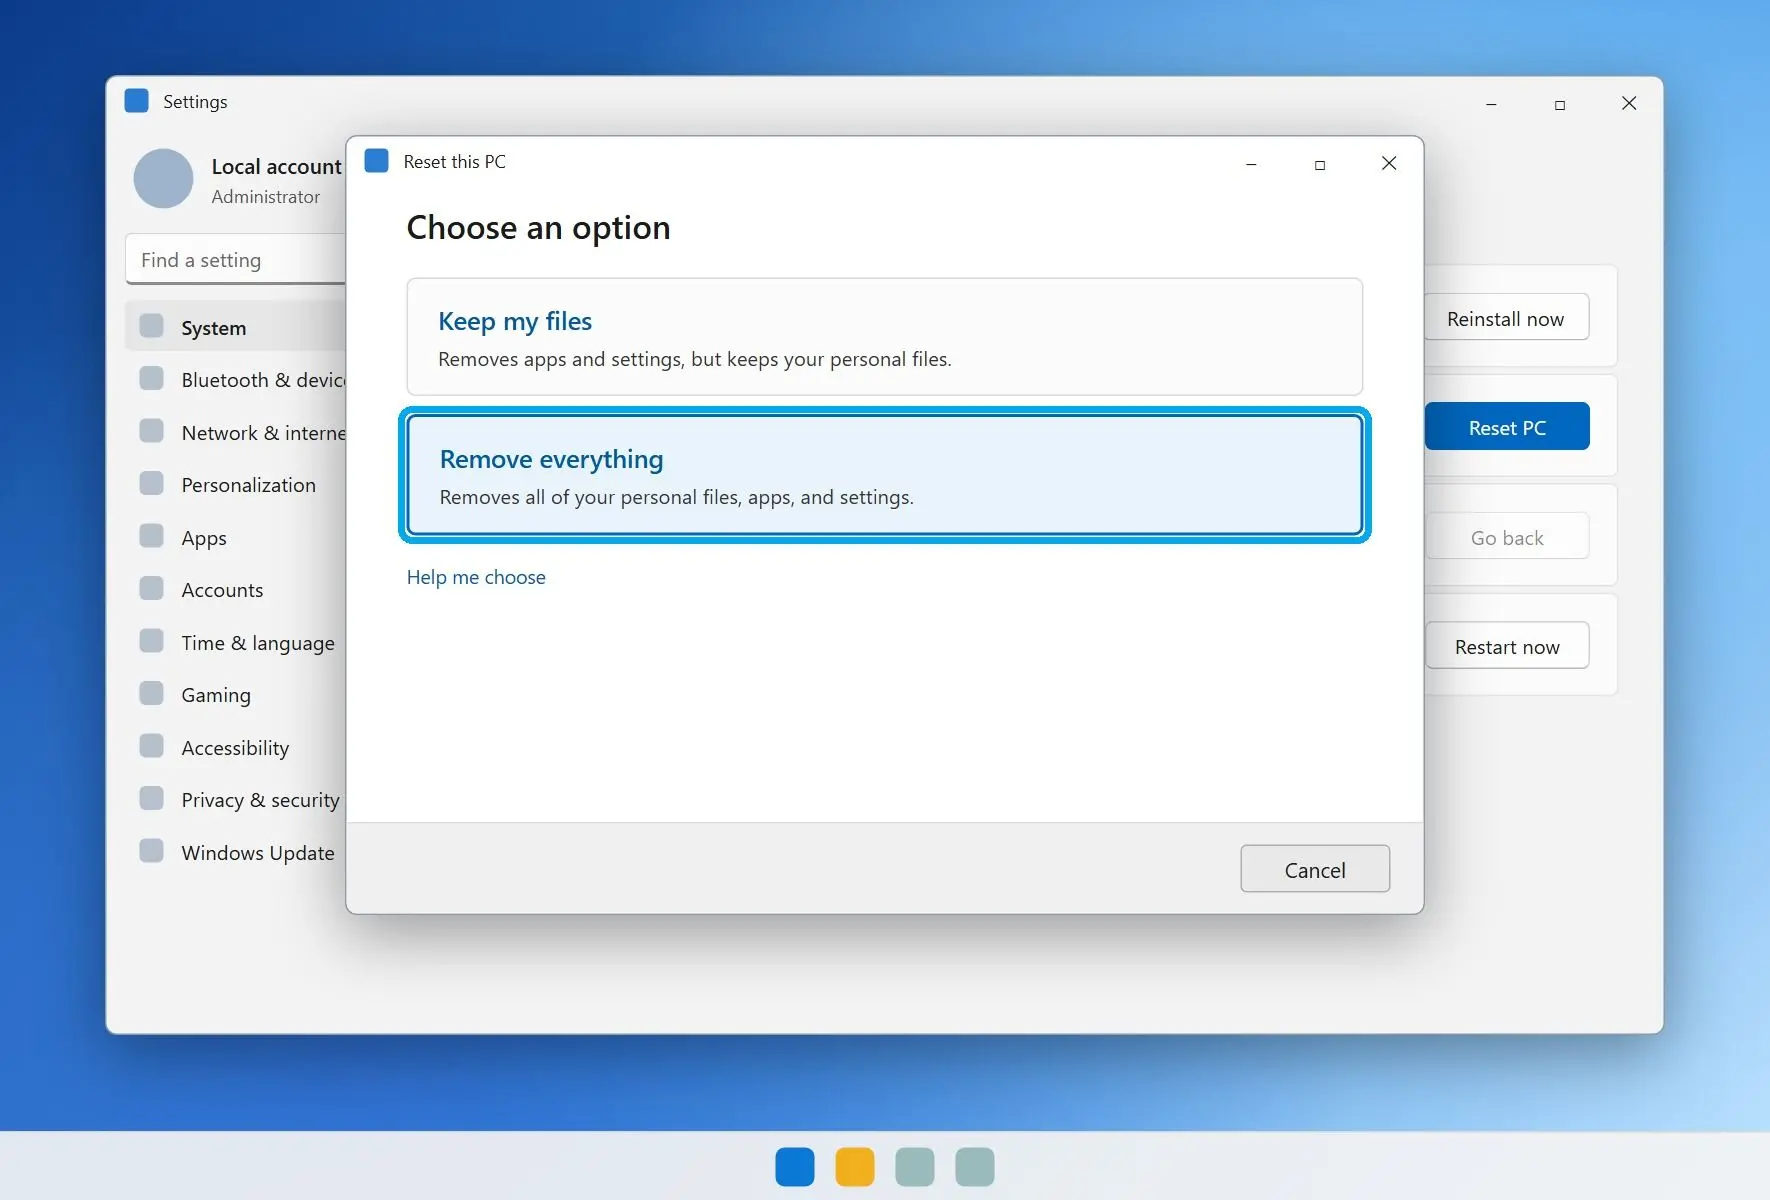Click the orange taskbar icon
The height and width of the screenshot is (1200, 1770).
[855, 1167]
